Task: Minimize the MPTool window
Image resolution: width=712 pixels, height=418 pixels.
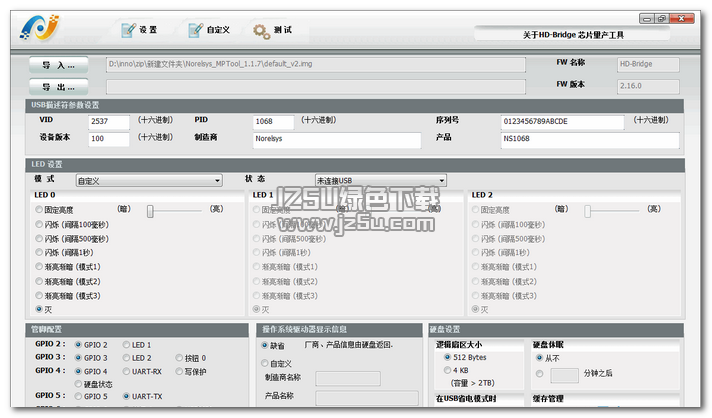Action: coord(647,19)
